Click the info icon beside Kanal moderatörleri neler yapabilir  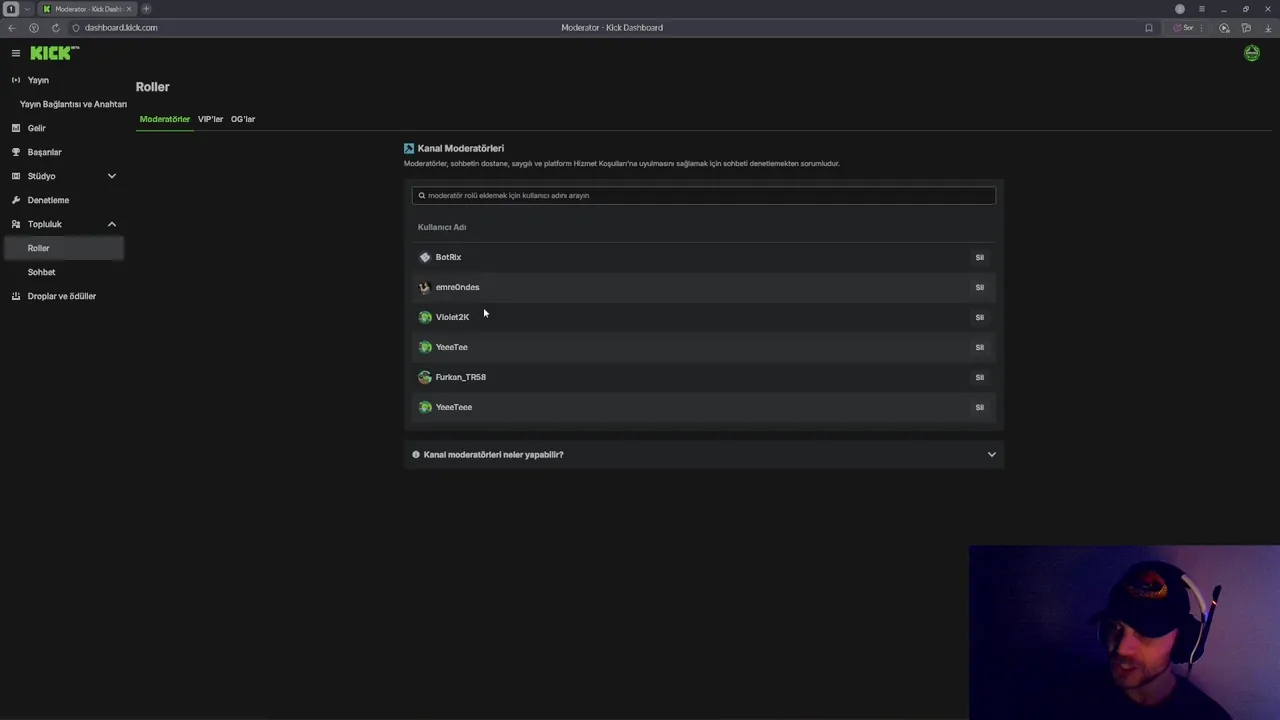416,455
